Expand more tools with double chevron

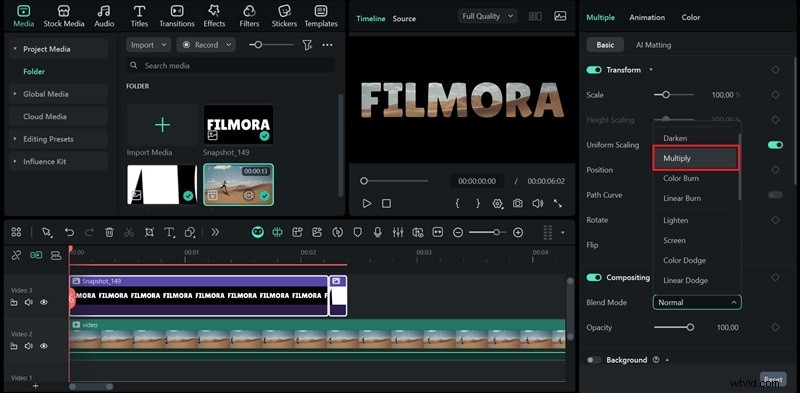click(x=215, y=232)
